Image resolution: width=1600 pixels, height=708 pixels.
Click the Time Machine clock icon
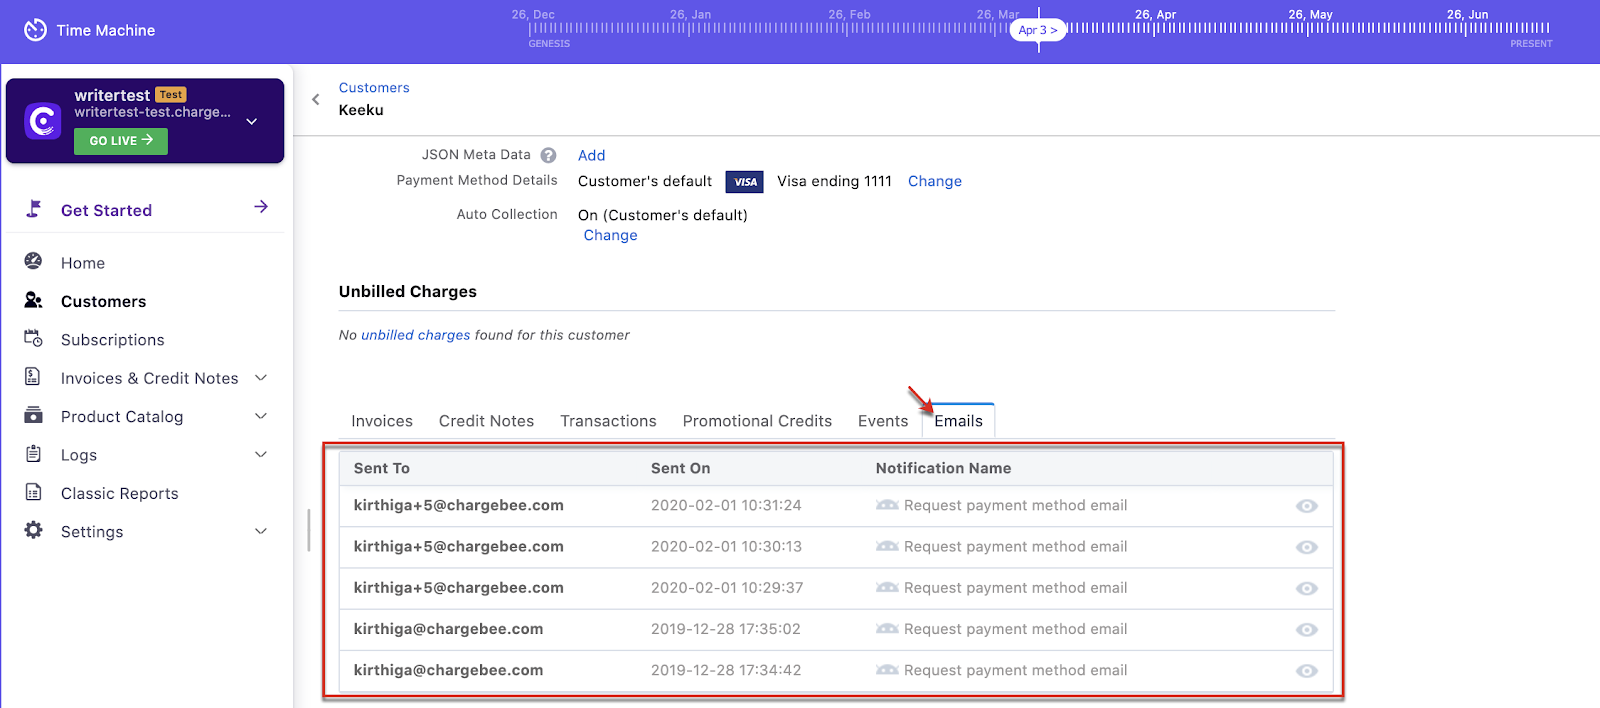35,30
